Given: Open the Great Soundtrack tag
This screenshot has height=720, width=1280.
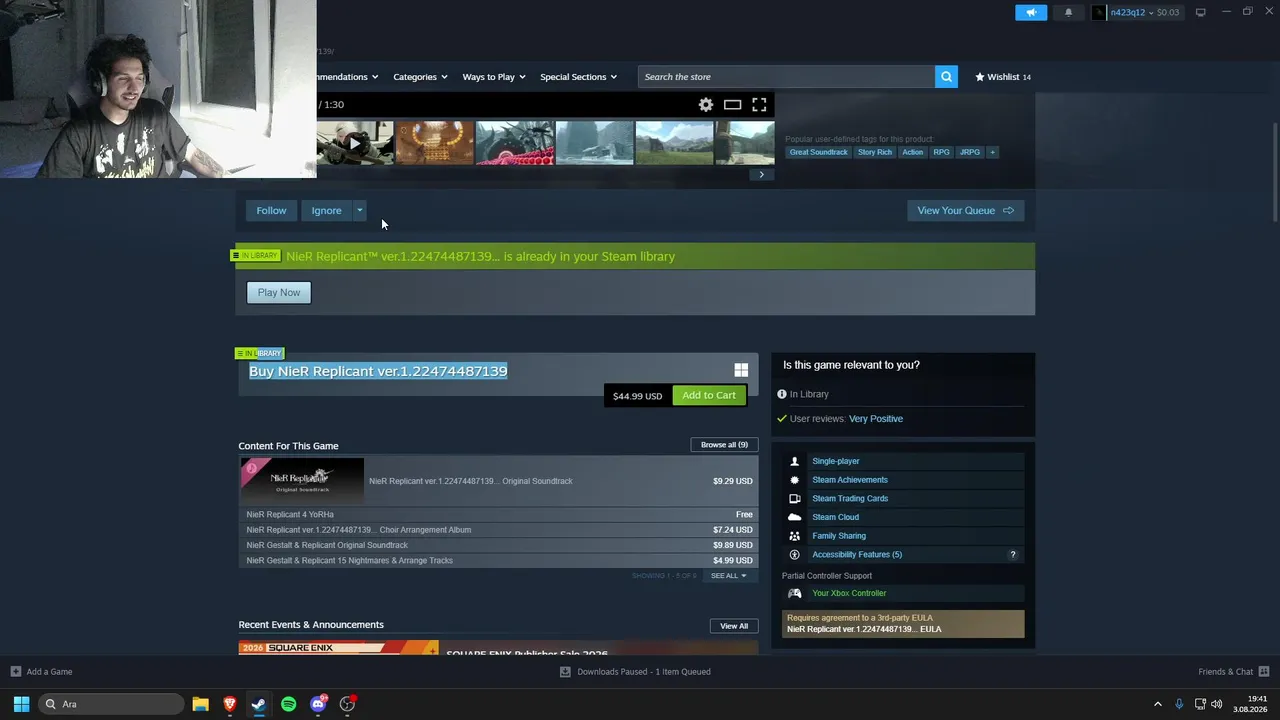Looking at the screenshot, I should click(x=818, y=152).
